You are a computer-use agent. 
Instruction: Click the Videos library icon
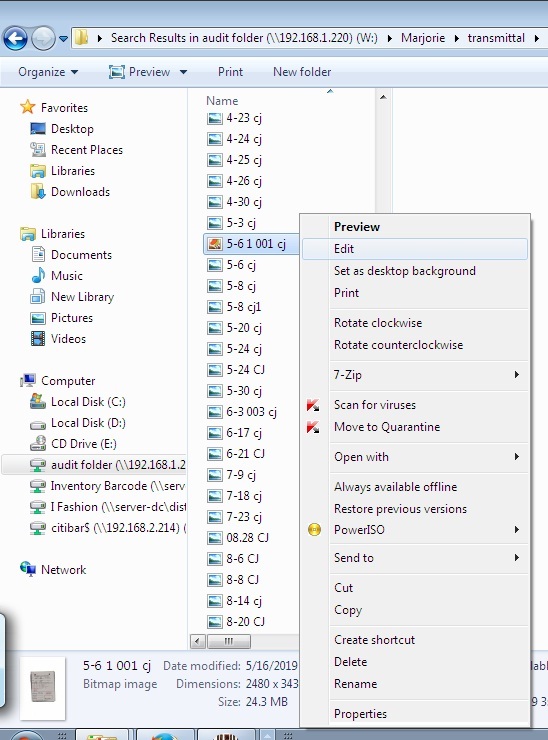point(38,339)
